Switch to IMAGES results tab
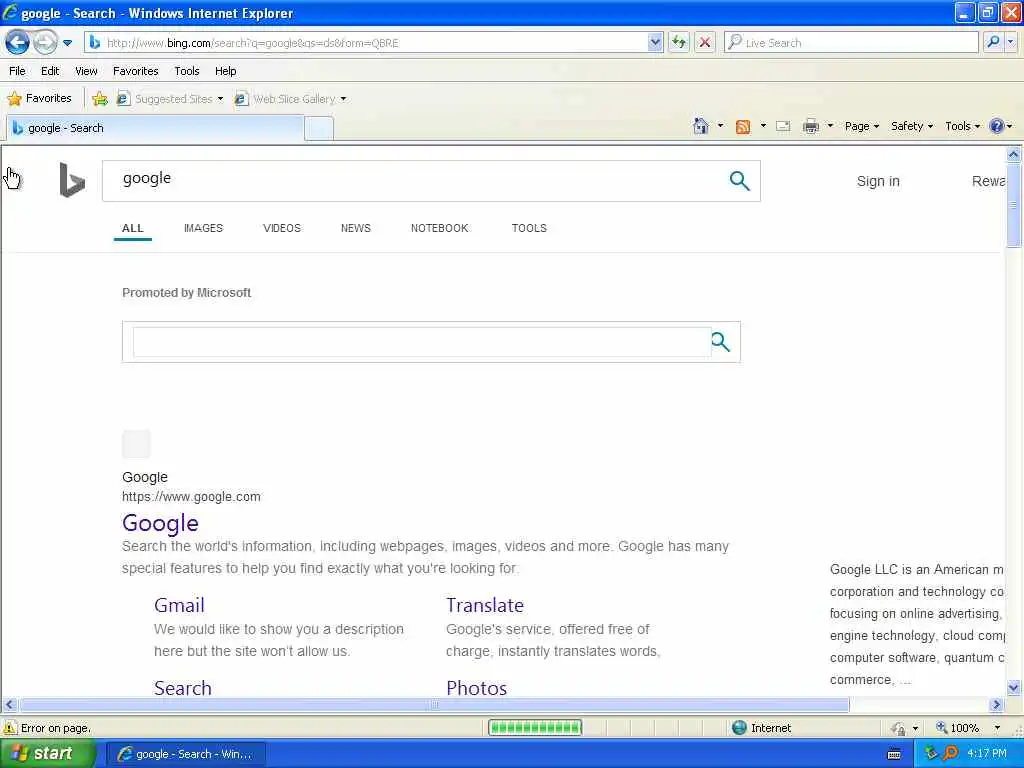 tap(203, 228)
